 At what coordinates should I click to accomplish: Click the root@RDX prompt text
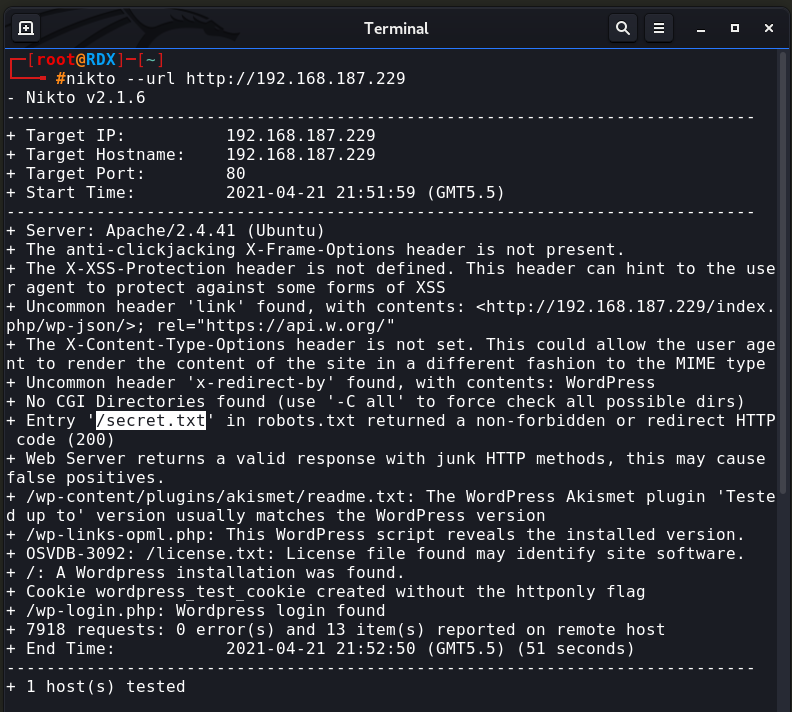76,60
